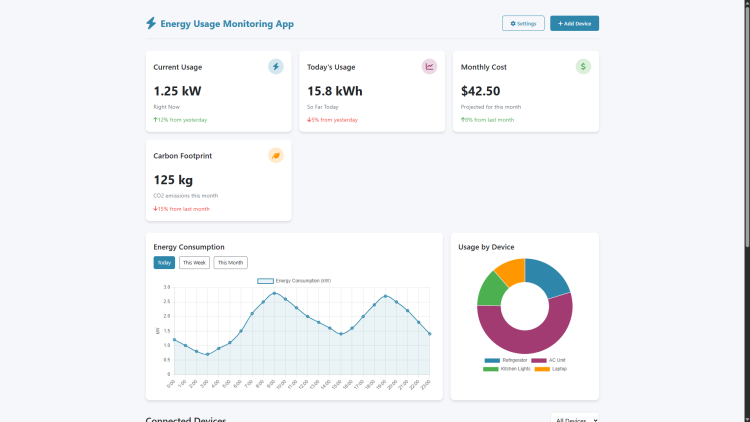
Task: Click the lightning bolt app logo
Action: click(151, 23)
